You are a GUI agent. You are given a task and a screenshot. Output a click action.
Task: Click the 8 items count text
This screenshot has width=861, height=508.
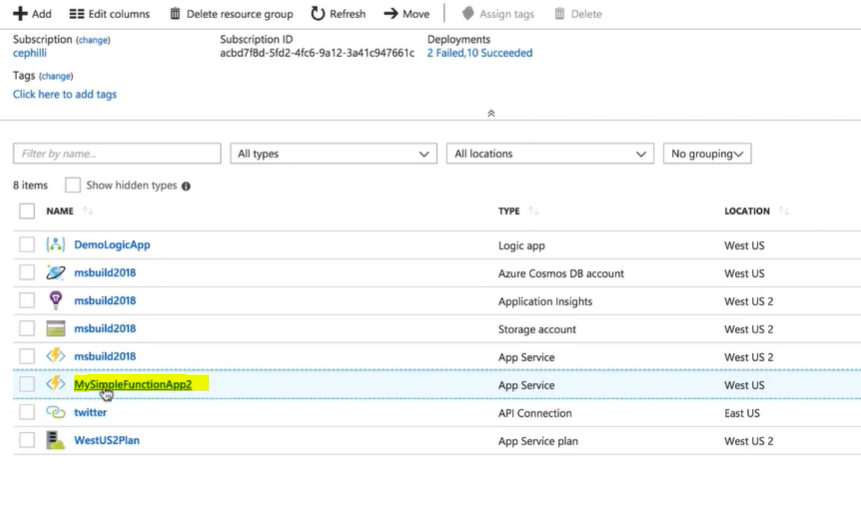tap(30, 186)
